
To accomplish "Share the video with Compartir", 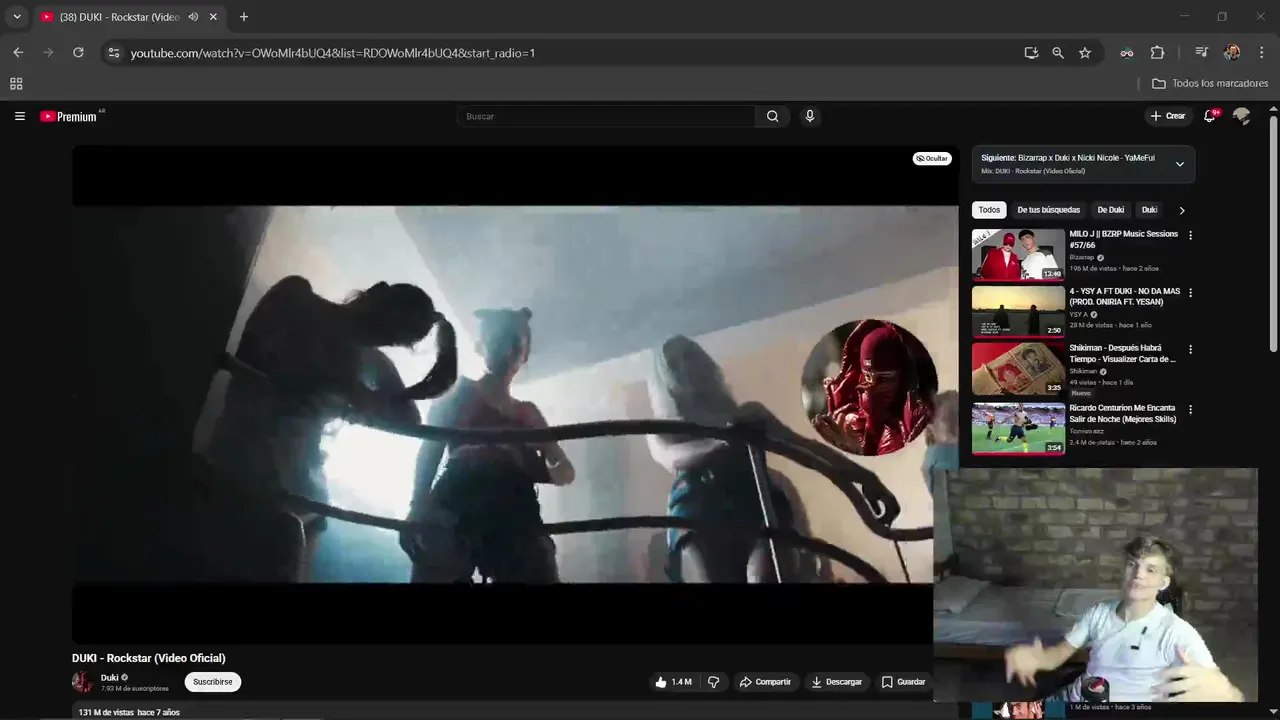I will (765, 682).
